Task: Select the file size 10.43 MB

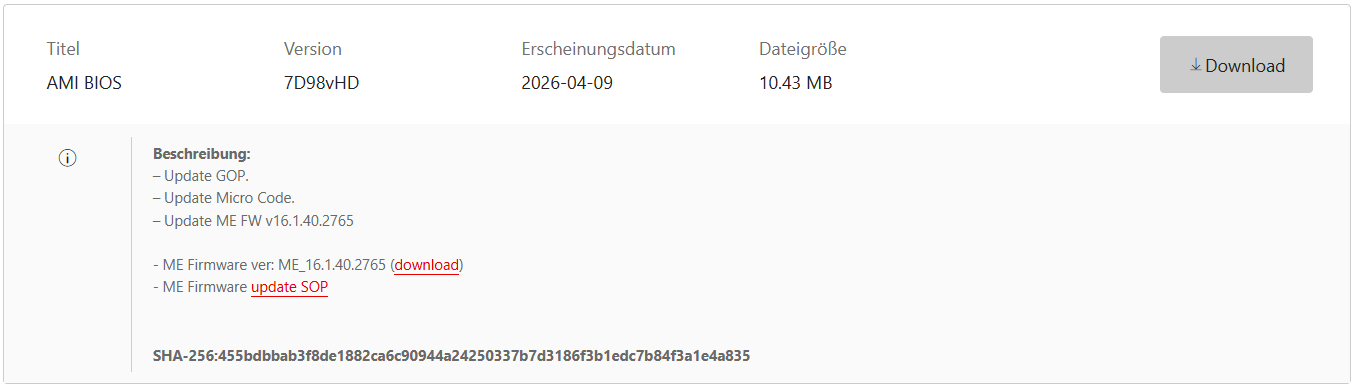Action: (795, 83)
